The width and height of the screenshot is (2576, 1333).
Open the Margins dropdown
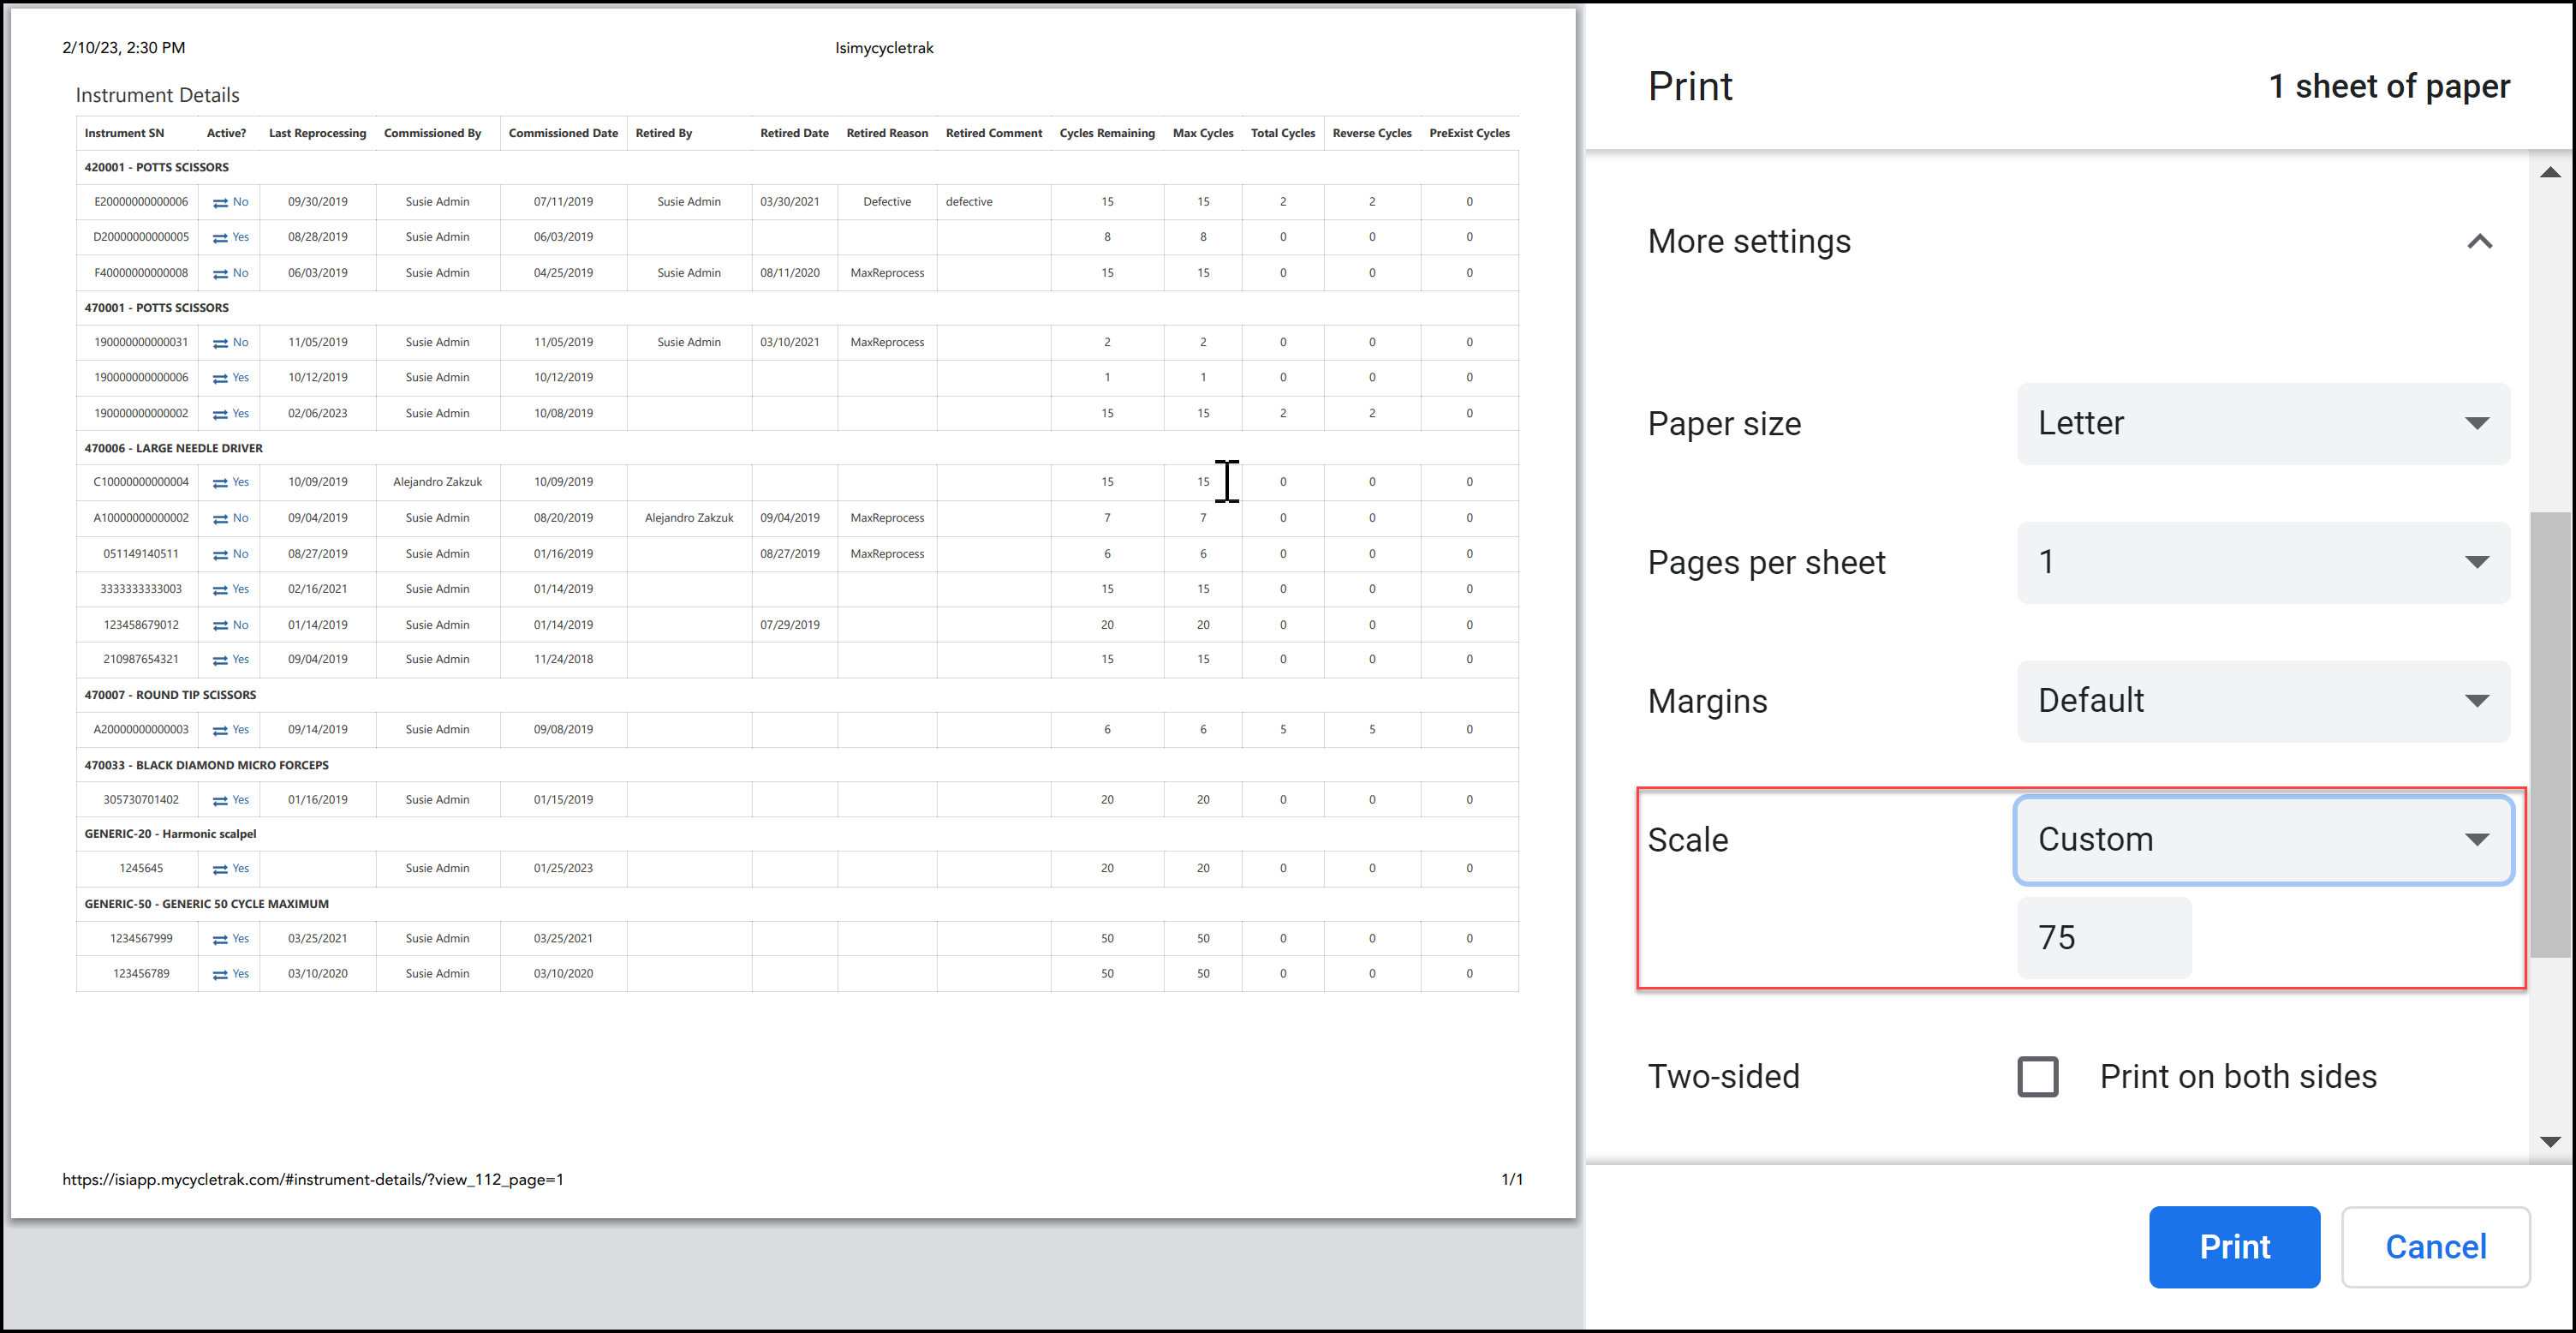[2263, 701]
